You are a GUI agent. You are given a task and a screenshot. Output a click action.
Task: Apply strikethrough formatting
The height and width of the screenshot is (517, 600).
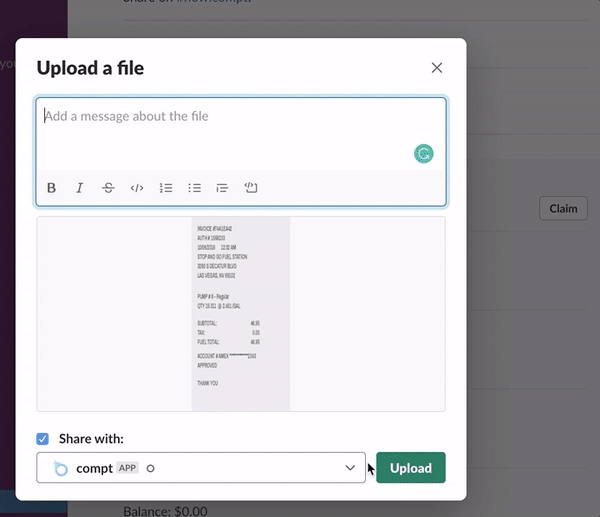108,188
